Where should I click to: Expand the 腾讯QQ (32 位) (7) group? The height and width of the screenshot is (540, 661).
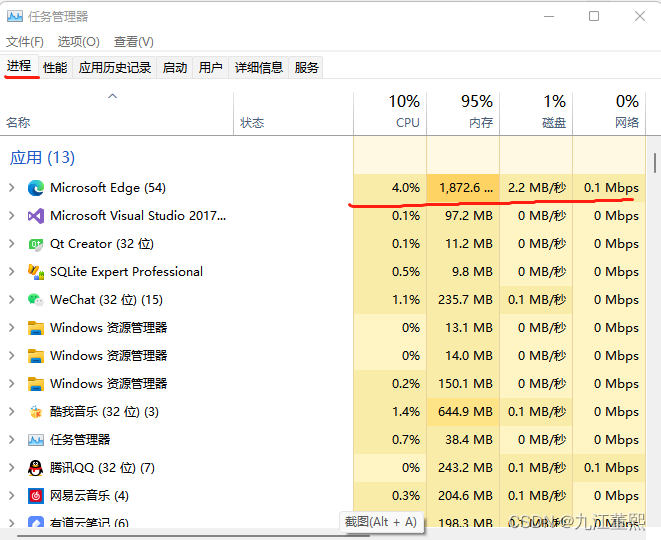coord(12,468)
